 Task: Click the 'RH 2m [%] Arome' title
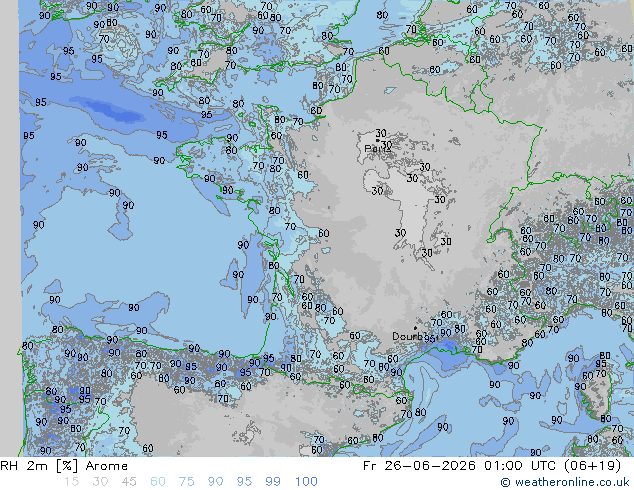pyautogui.click(x=64, y=466)
